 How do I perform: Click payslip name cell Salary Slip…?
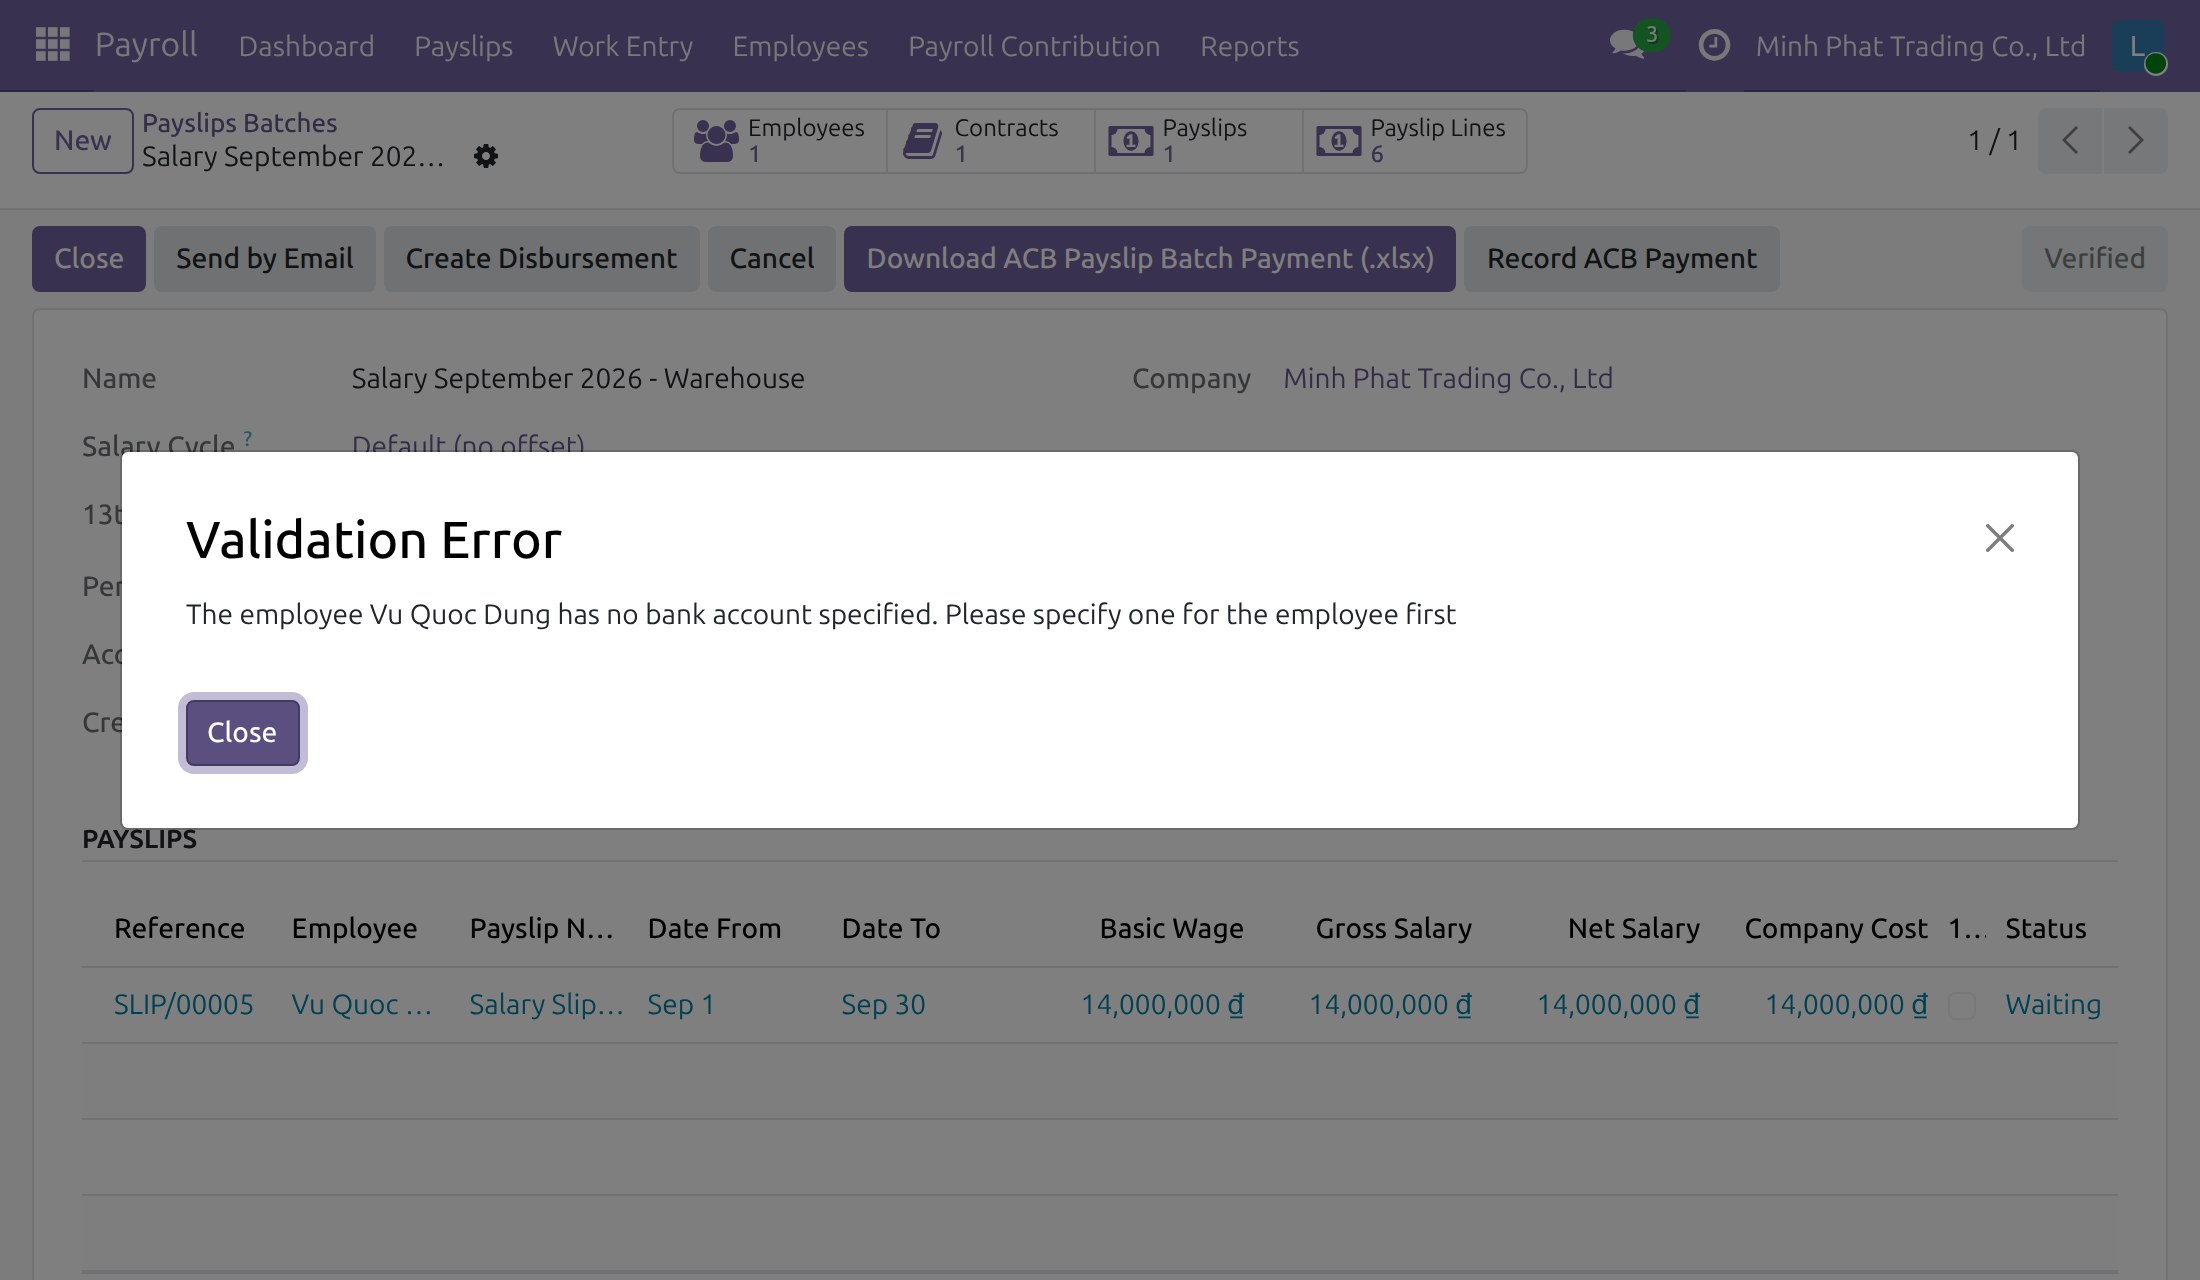click(x=546, y=1005)
